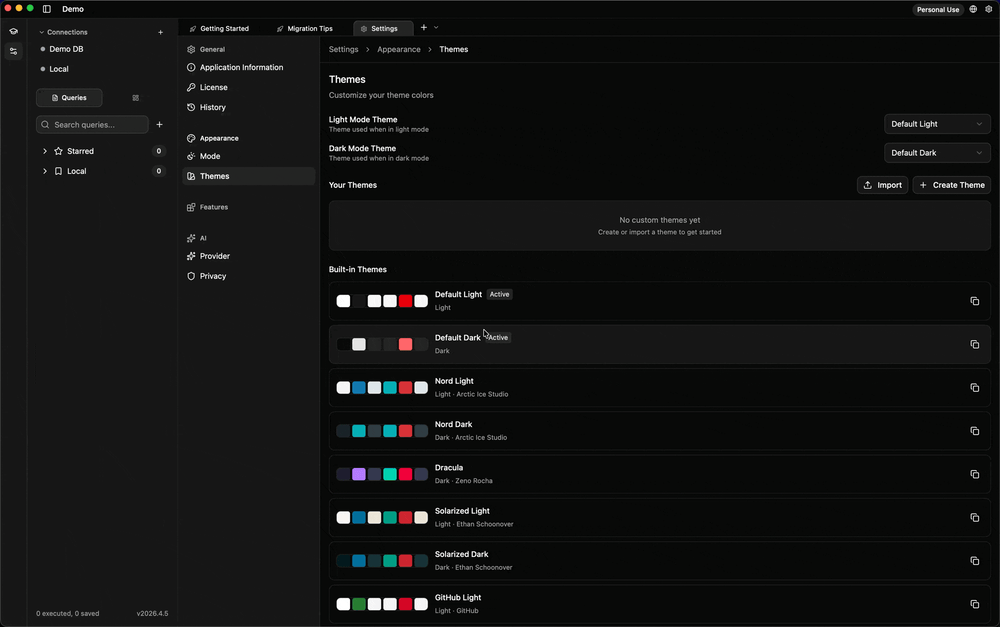Click the Application Information info icon
Image resolution: width=1000 pixels, height=627 pixels.
[x=191, y=67]
